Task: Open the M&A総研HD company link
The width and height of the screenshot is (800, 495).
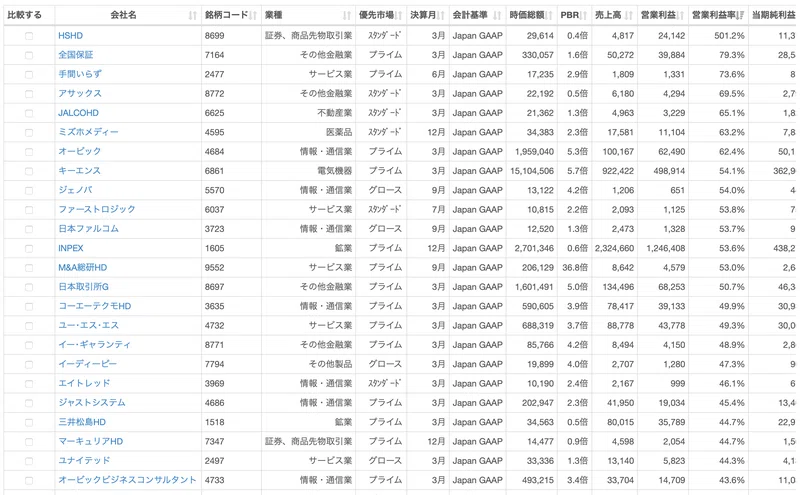Action: 83,267
